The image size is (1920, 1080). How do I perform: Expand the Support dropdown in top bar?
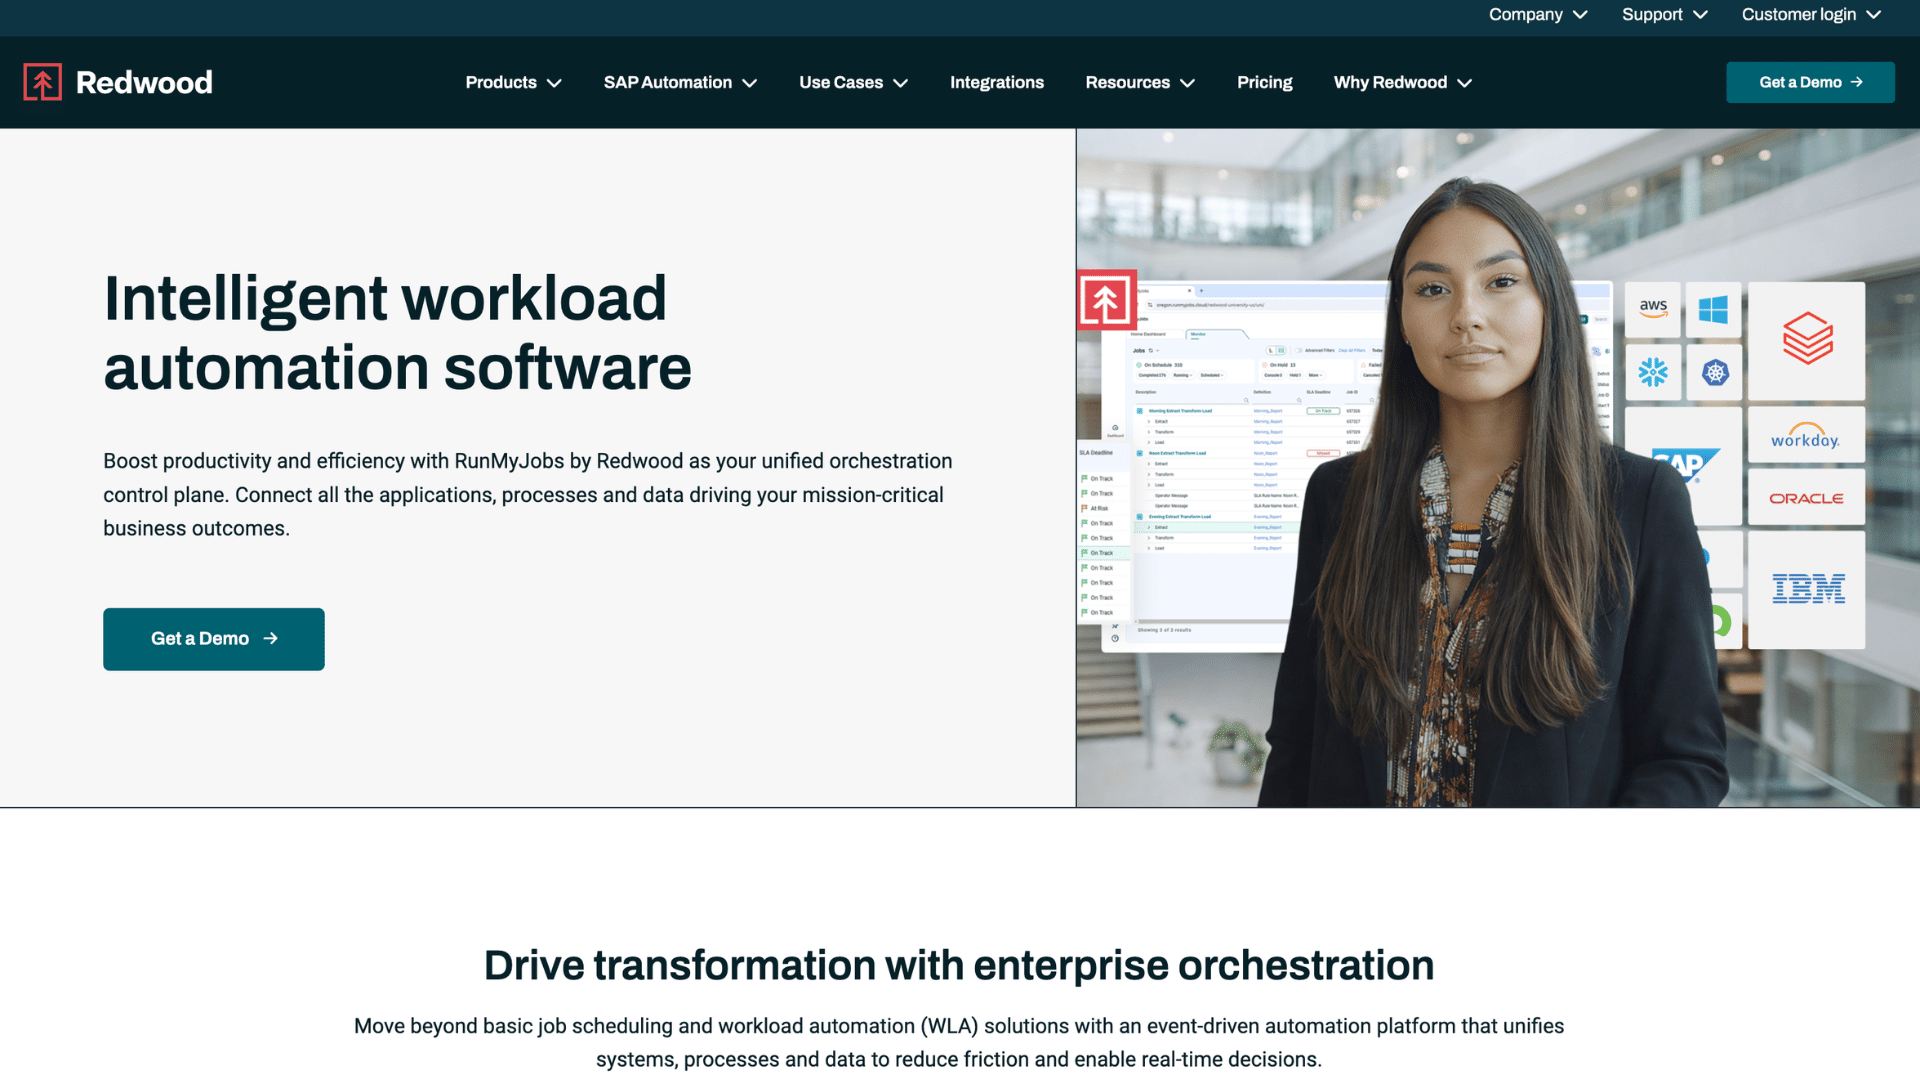coord(1664,14)
